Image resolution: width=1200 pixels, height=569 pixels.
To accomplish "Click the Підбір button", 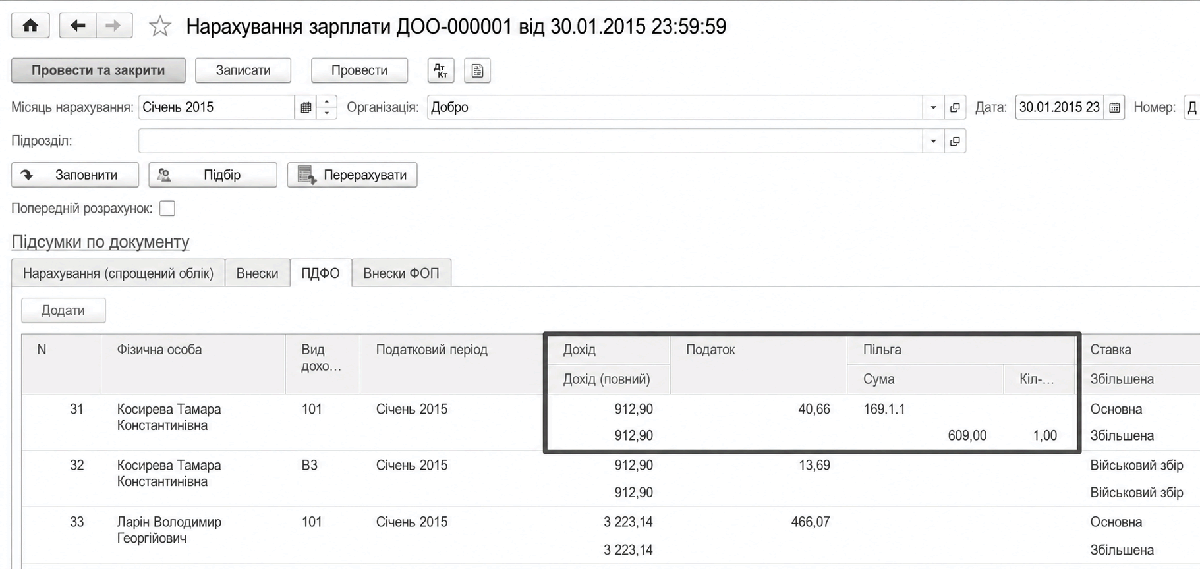I will pyautogui.click(x=212, y=174).
